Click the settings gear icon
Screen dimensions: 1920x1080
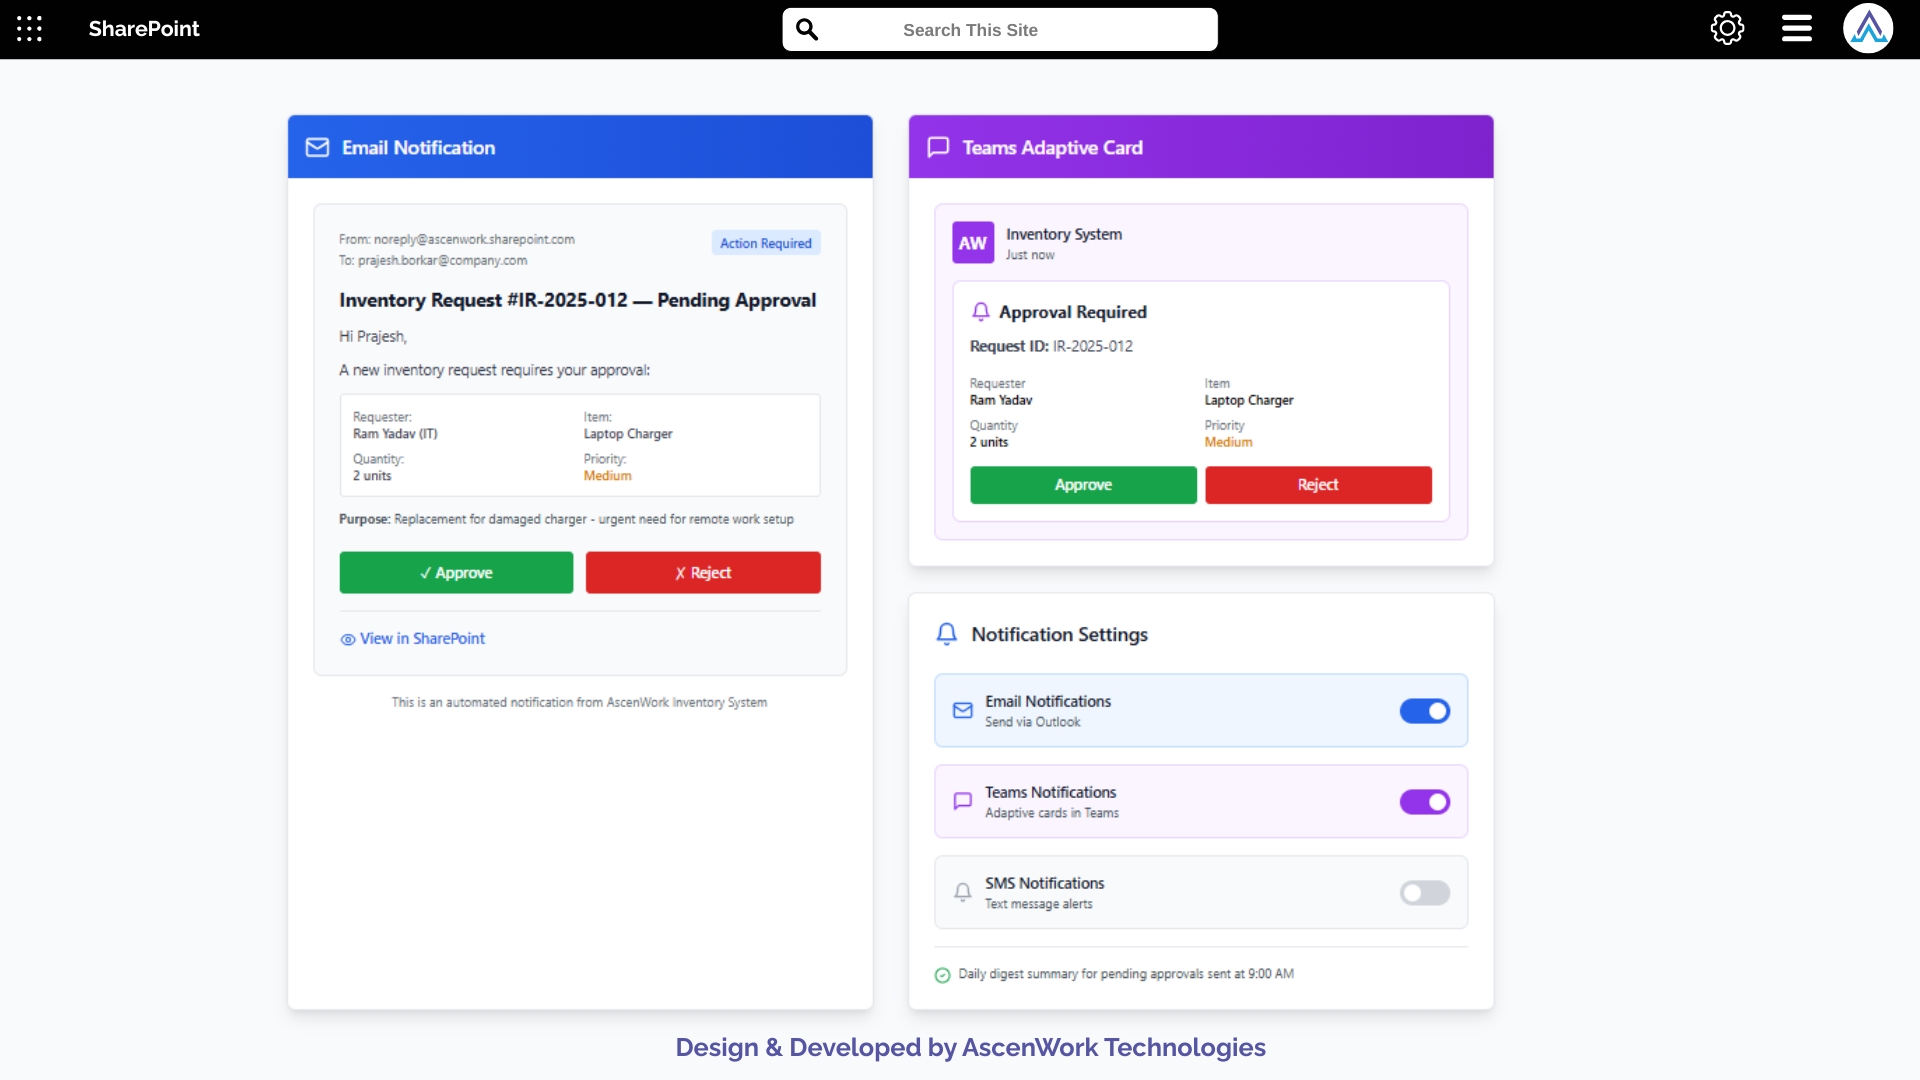coord(1727,28)
